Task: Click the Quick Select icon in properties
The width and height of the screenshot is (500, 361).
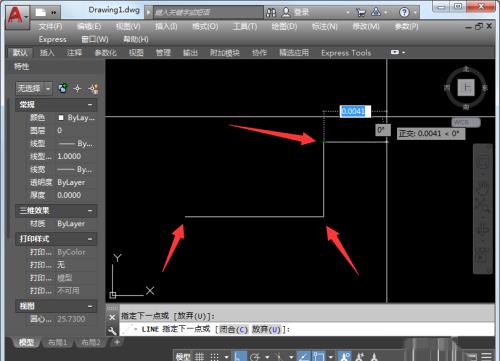Action: pos(94,88)
